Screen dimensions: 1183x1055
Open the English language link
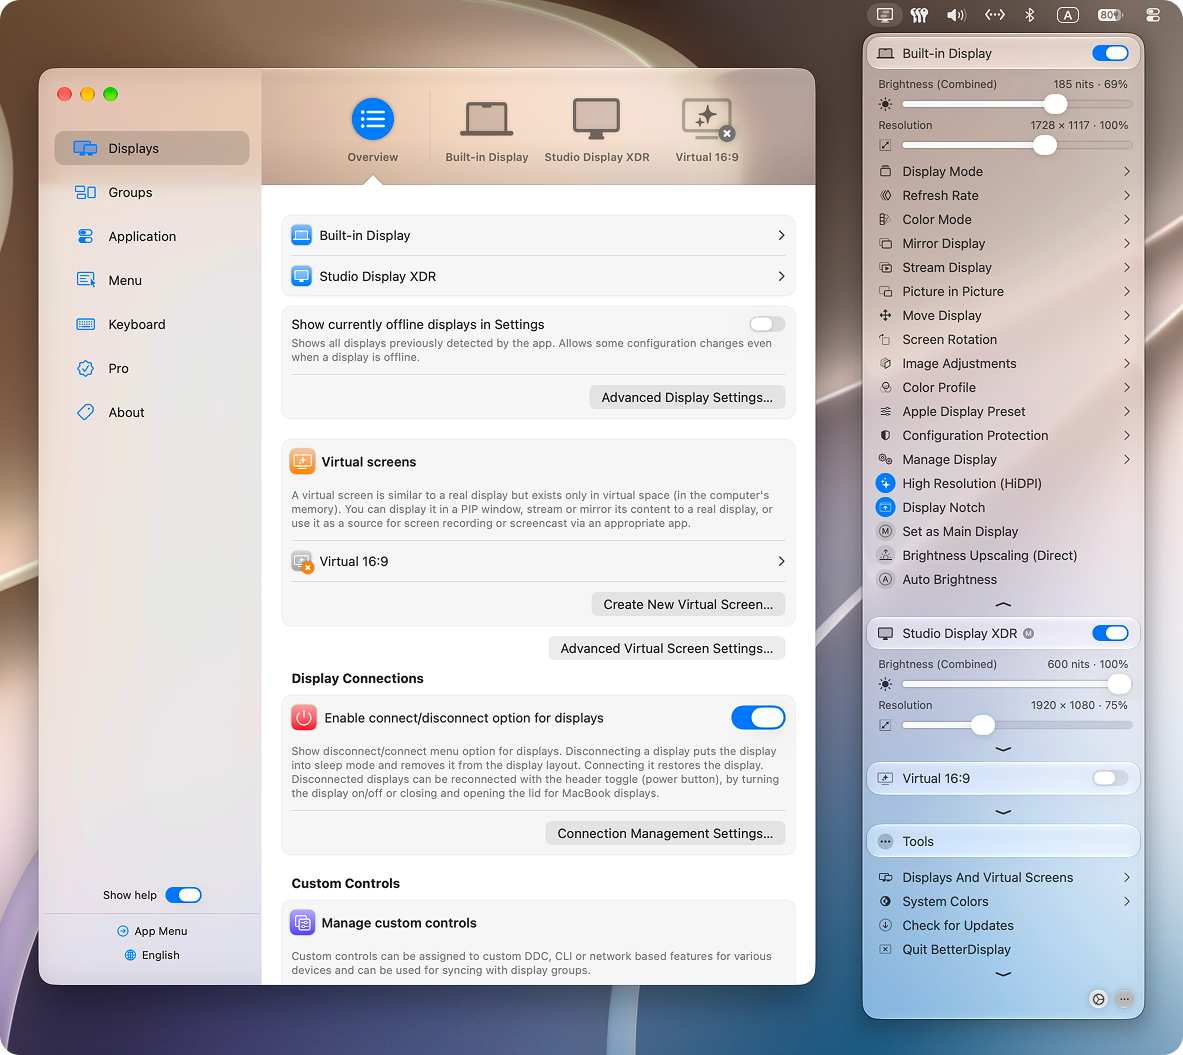coord(152,955)
